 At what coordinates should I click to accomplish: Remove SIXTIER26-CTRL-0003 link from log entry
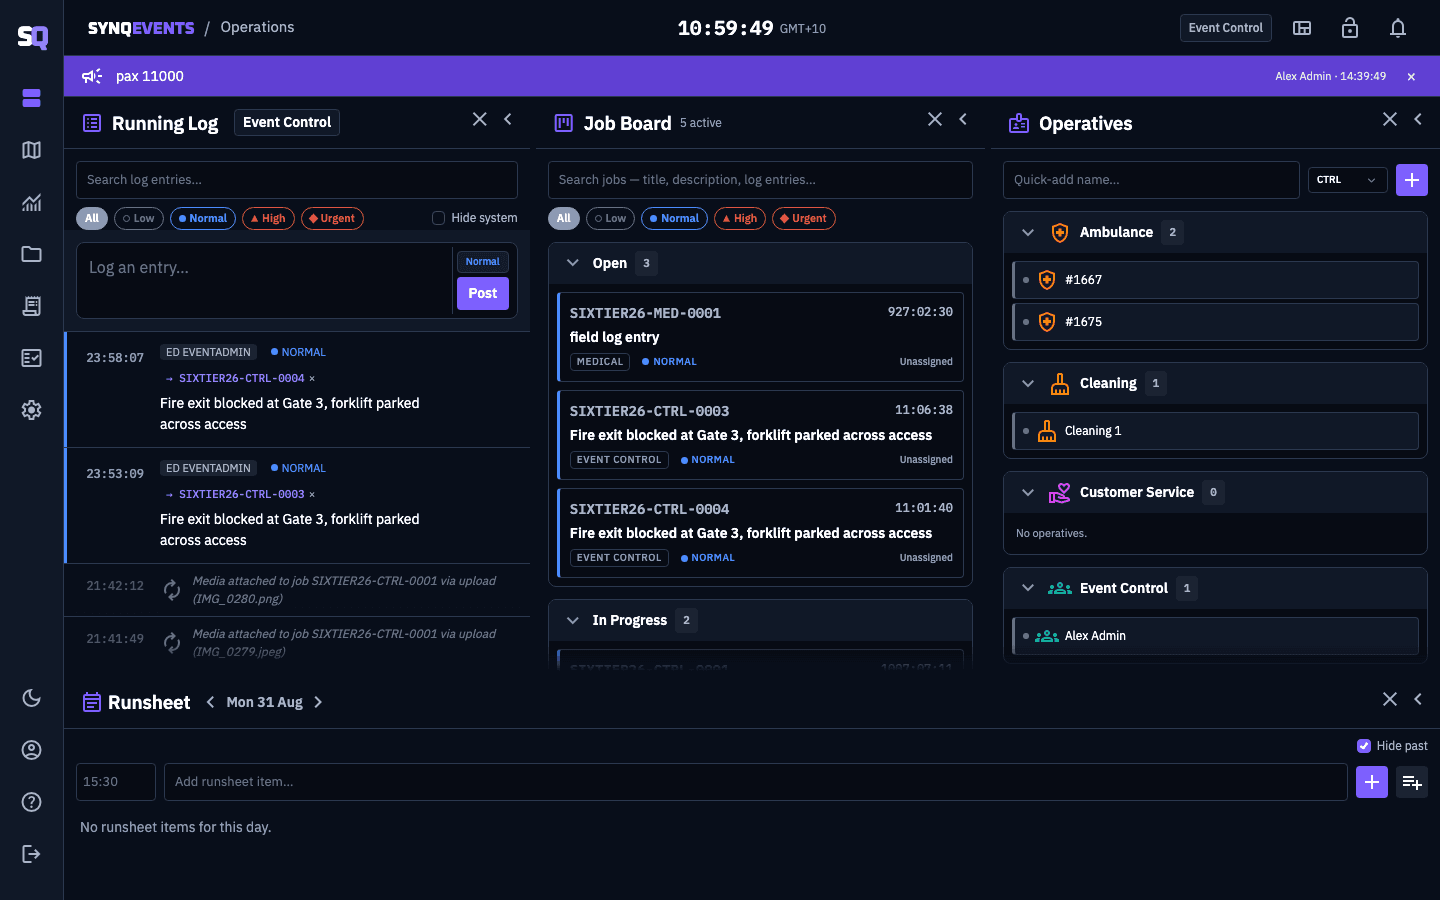pos(312,494)
